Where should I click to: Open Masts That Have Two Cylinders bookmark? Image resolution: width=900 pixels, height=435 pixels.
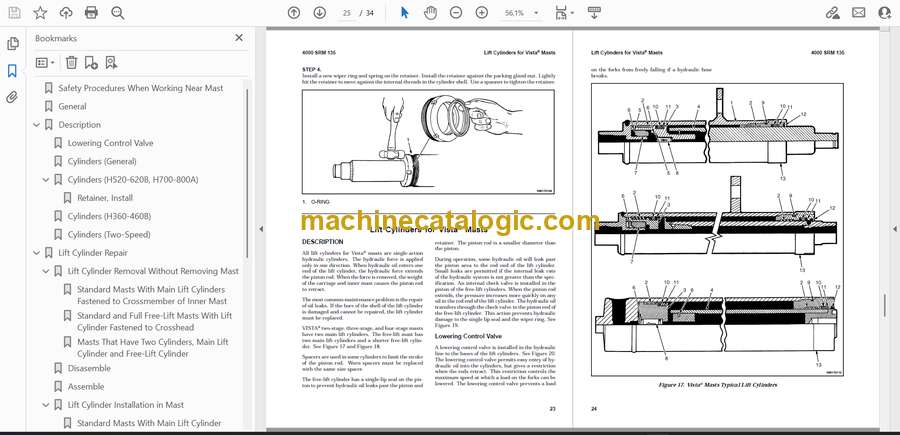click(x=153, y=348)
